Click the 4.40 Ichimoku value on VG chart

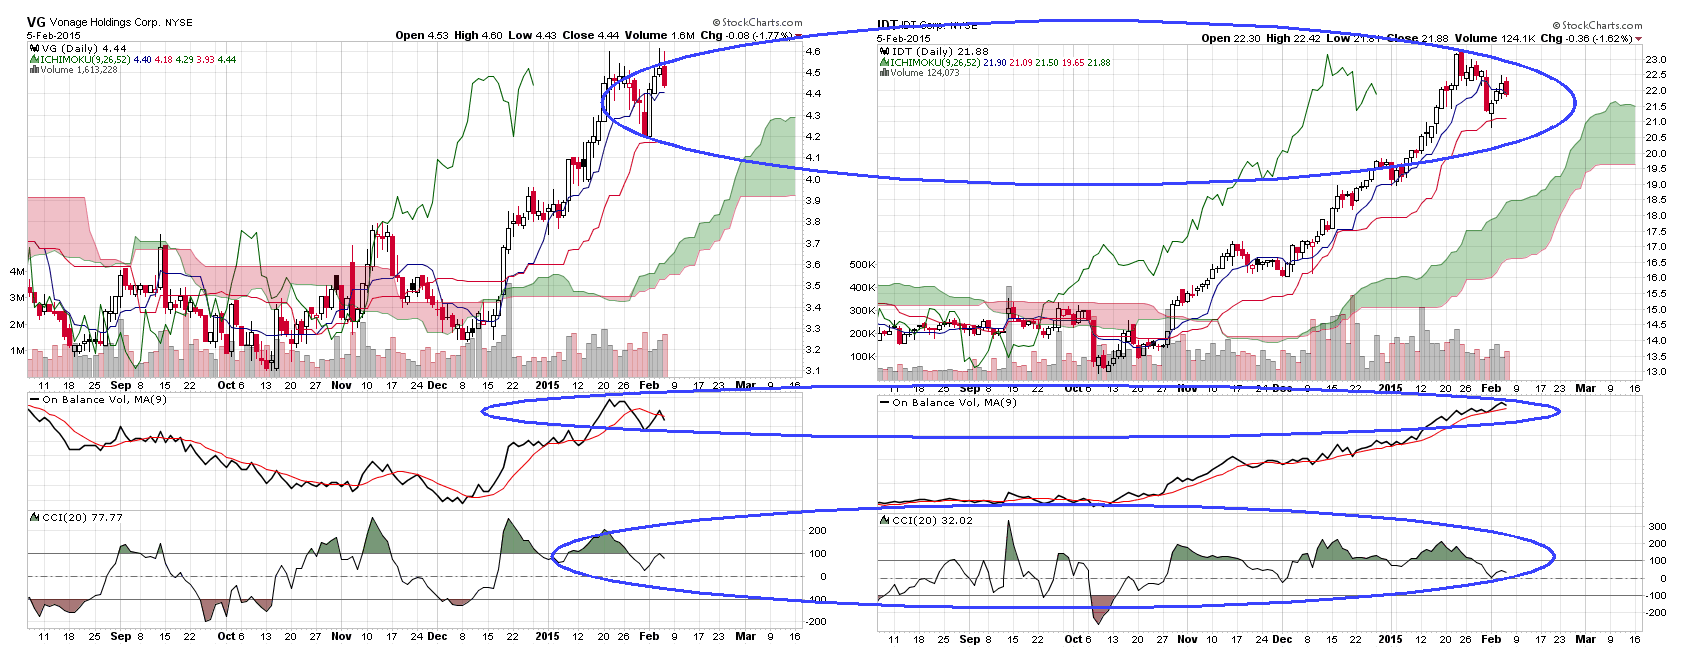click(142, 59)
